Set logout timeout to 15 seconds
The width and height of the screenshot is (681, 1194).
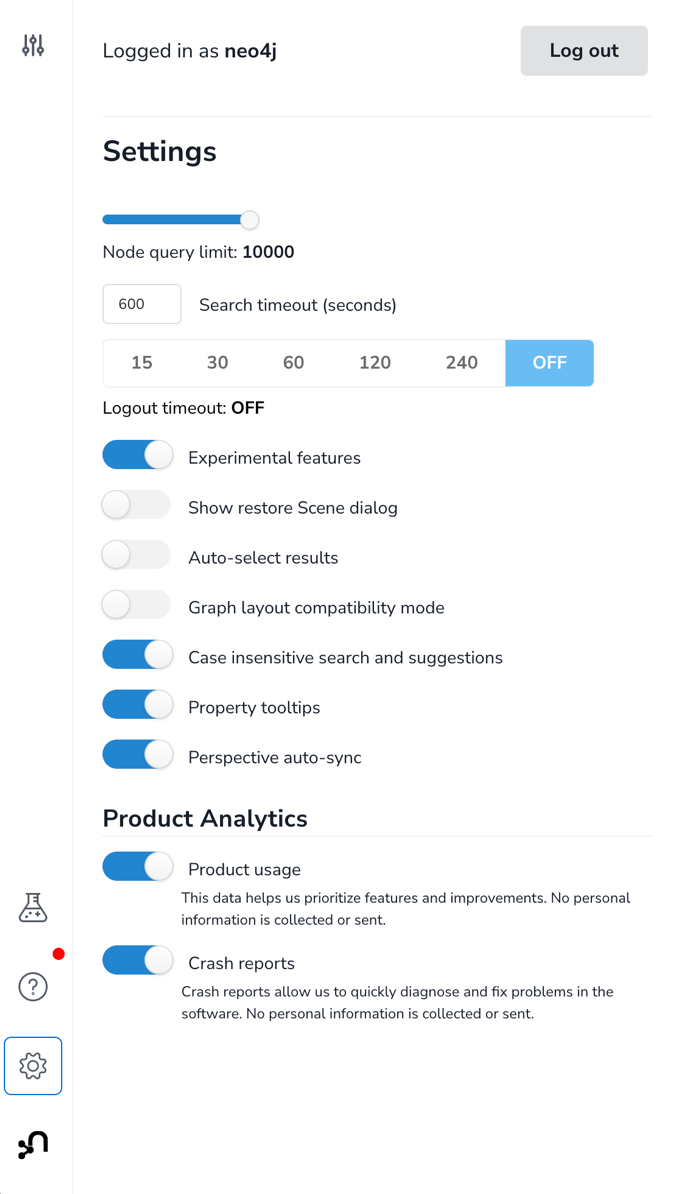click(142, 363)
